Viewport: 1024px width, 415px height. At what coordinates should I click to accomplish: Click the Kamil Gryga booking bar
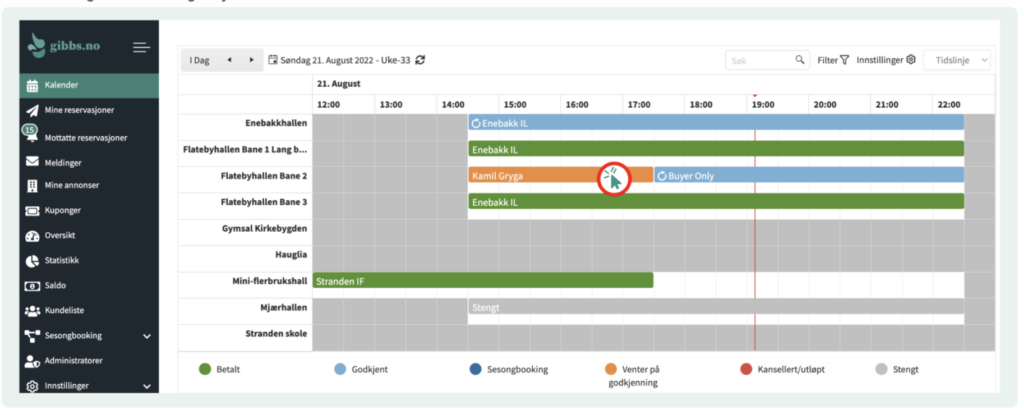530,175
